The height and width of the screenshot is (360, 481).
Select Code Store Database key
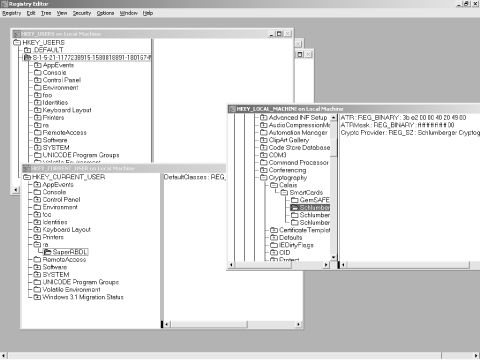[x=299, y=147]
